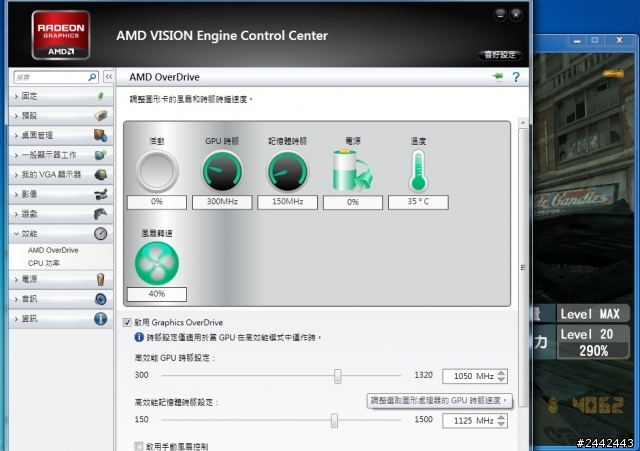Click the 溫度 thermometer icon
Screen dimensions: 640x451
coord(418,171)
